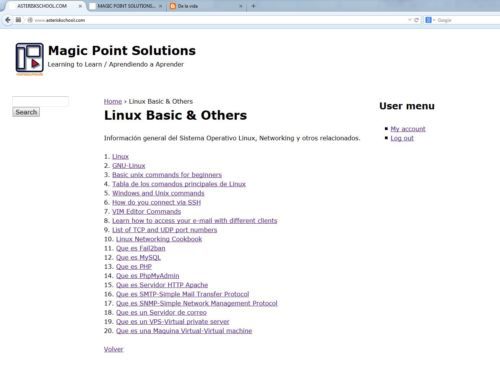Open List of TCP and UDP port numbers

point(165,230)
